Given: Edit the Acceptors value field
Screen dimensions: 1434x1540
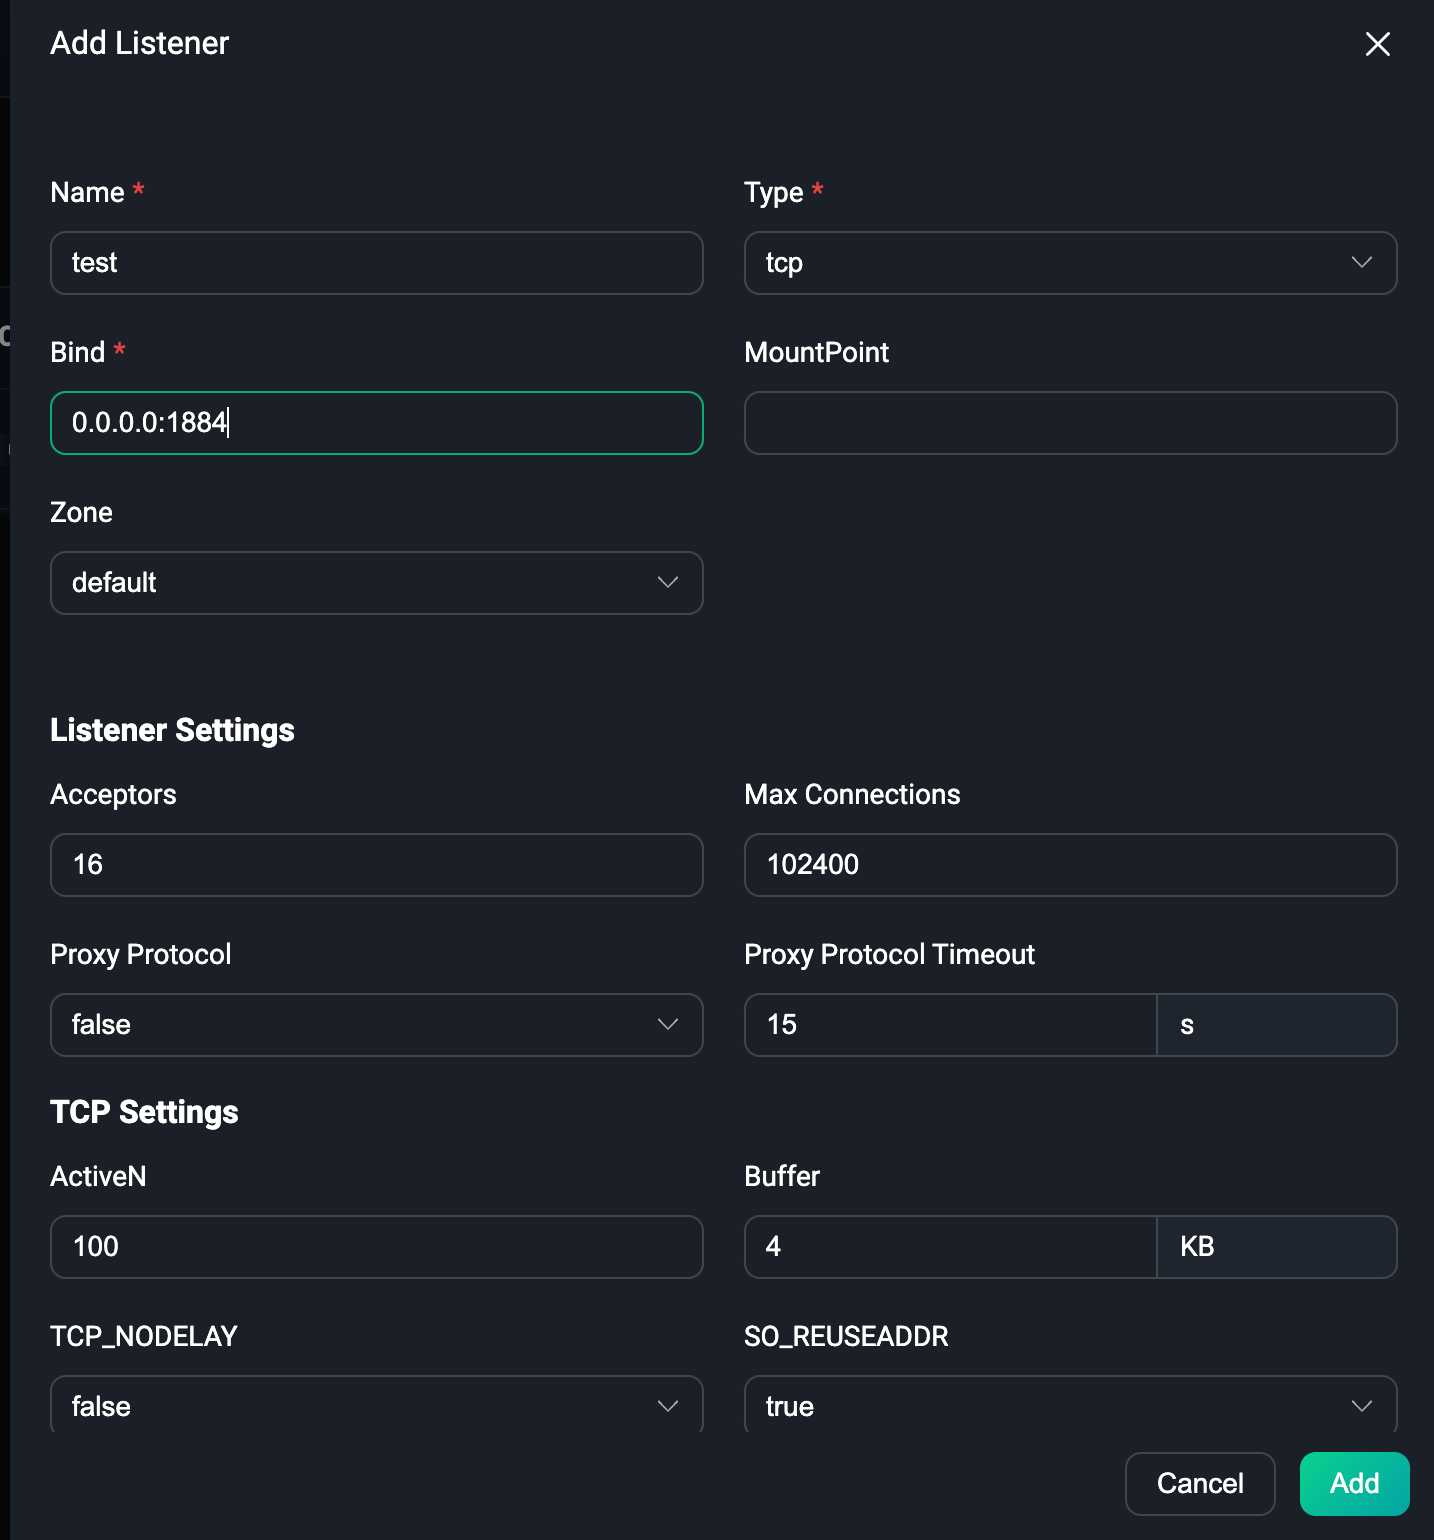Looking at the screenshot, I should pyautogui.click(x=376, y=865).
